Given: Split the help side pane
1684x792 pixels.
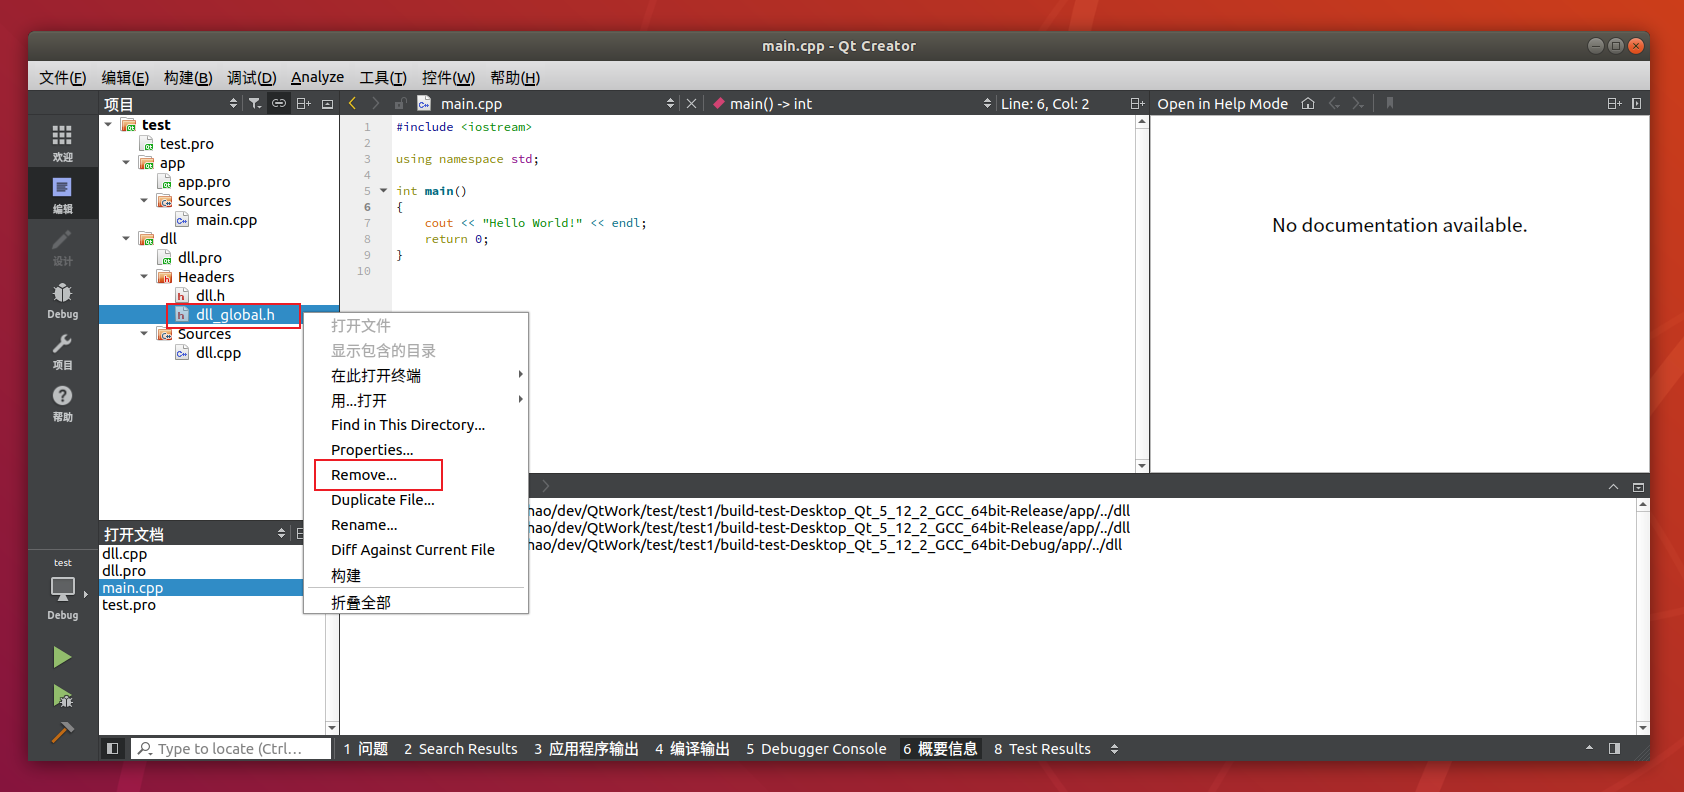Looking at the screenshot, I should (x=1614, y=103).
